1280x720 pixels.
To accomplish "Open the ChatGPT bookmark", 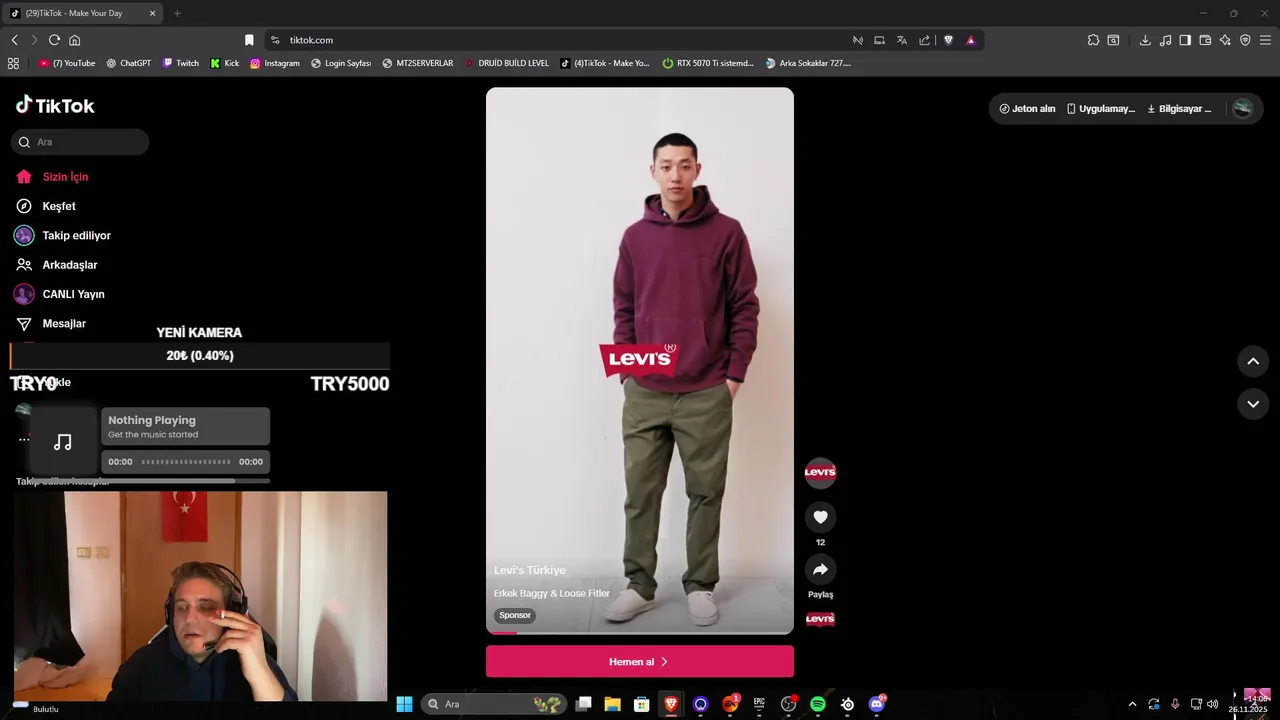I will pos(129,63).
